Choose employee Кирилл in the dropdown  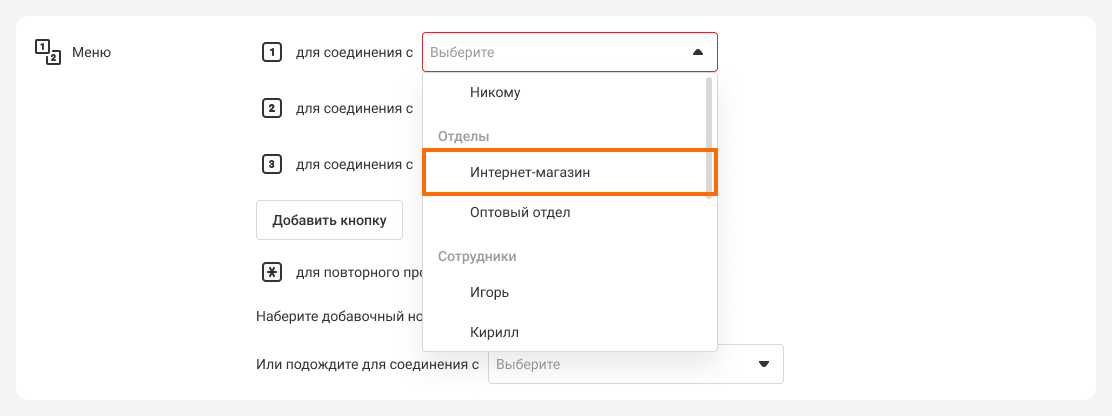pyautogui.click(x=494, y=331)
